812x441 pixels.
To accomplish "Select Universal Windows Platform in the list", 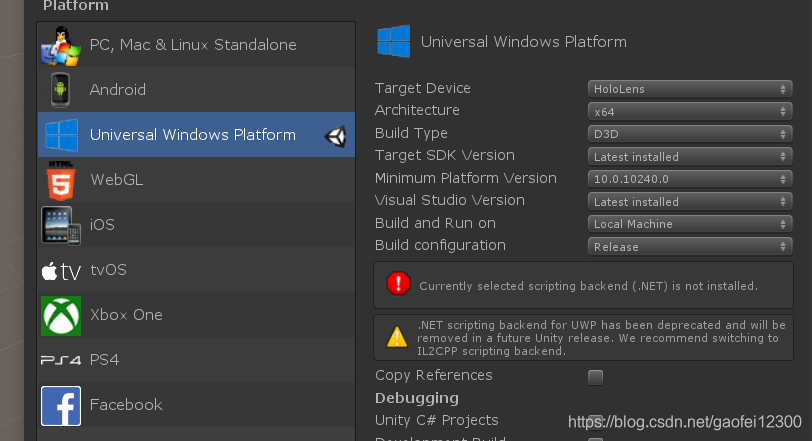I will pyautogui.click(x=196, y=135).
